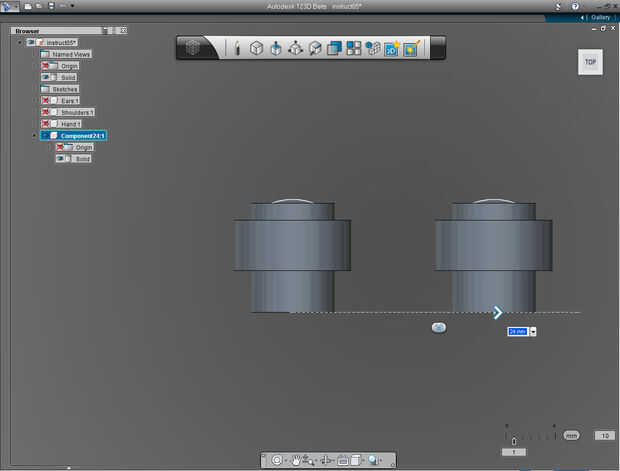Collapse the Component24:1 tree node
Image resolution: width=620 pixels, height=471 pixels.
[34, 136]
